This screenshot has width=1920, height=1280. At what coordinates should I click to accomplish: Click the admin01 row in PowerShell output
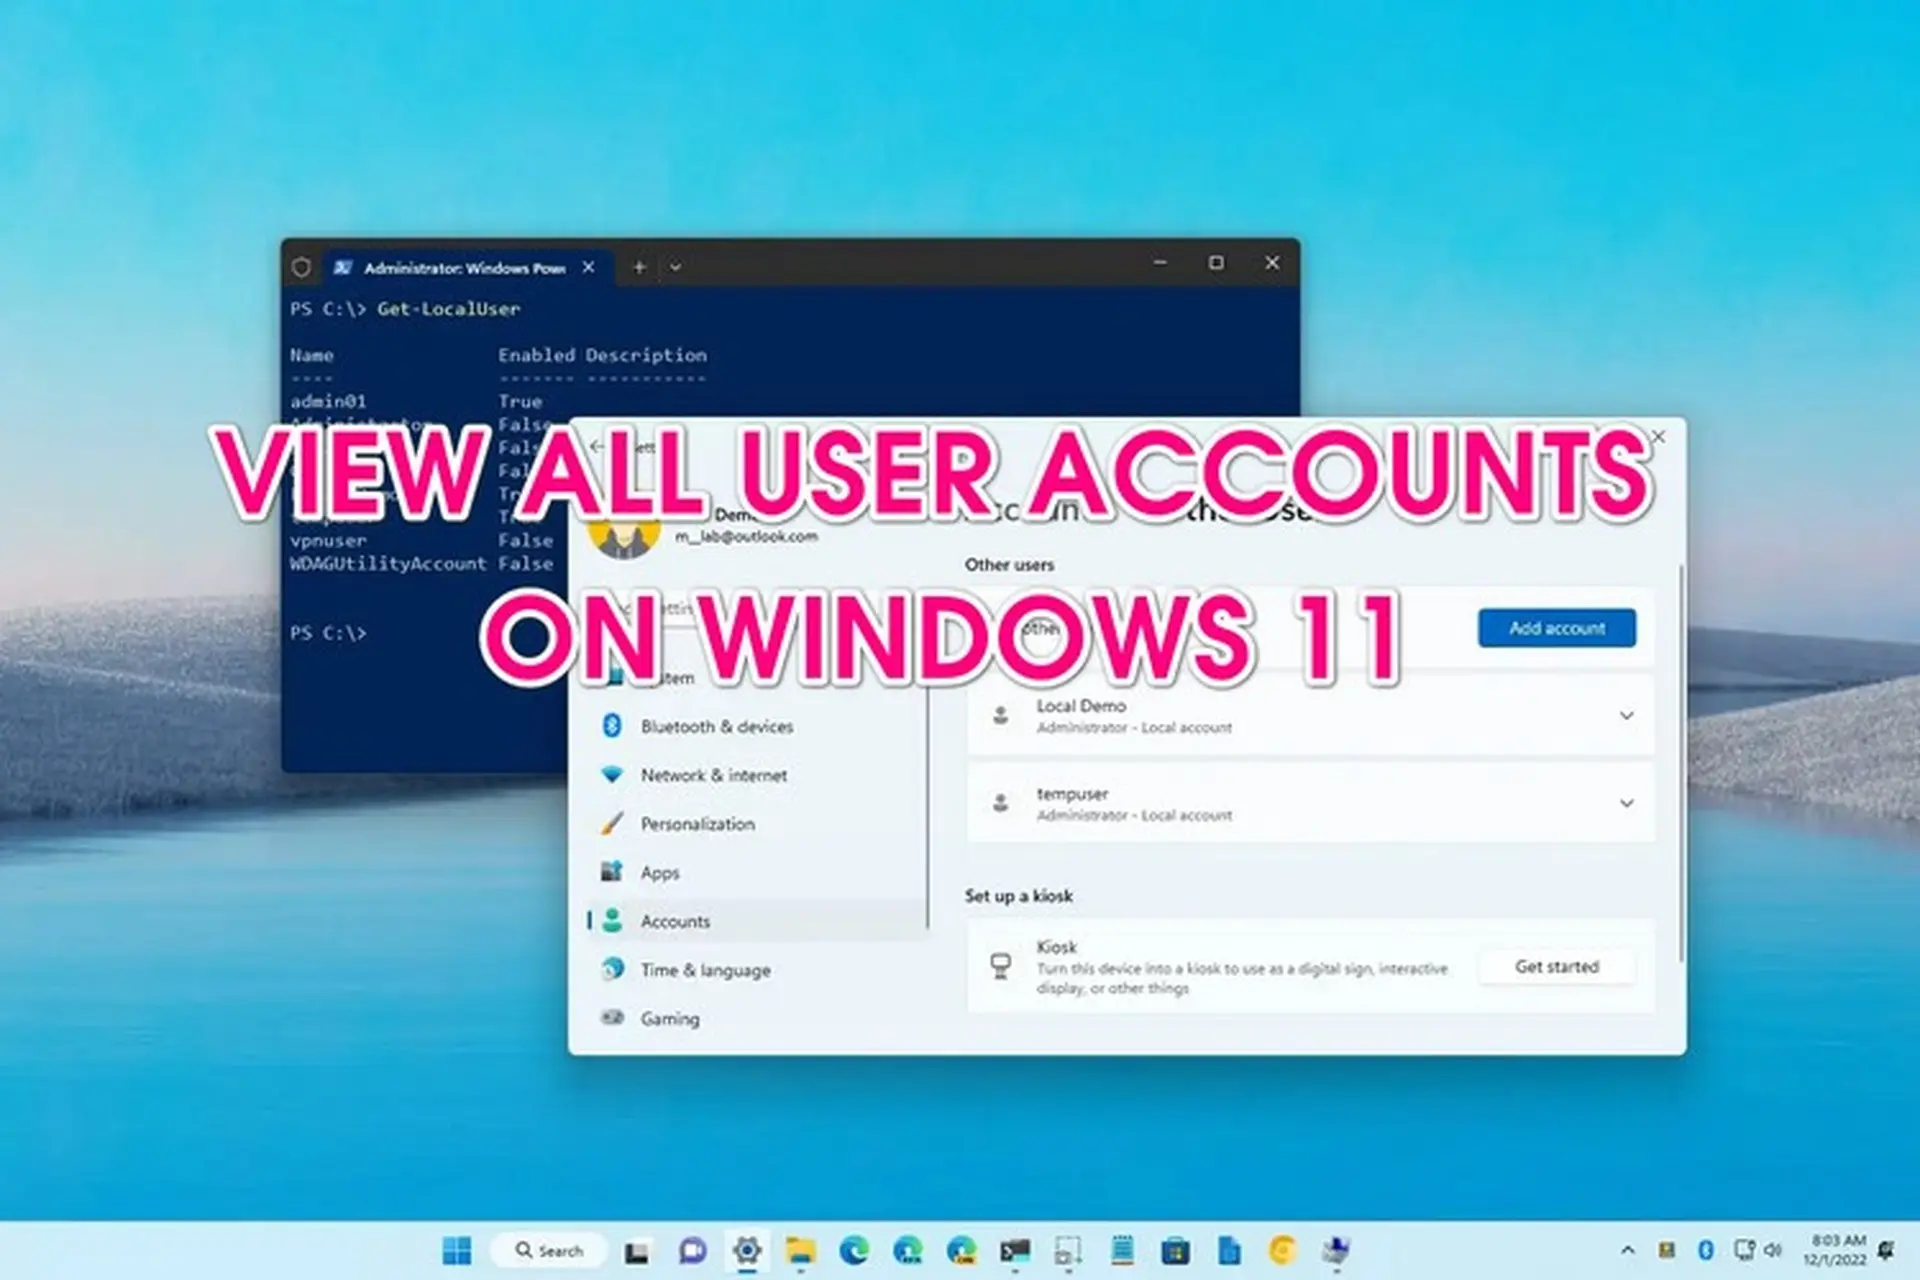pyautogui.click(x=416, y=401)
